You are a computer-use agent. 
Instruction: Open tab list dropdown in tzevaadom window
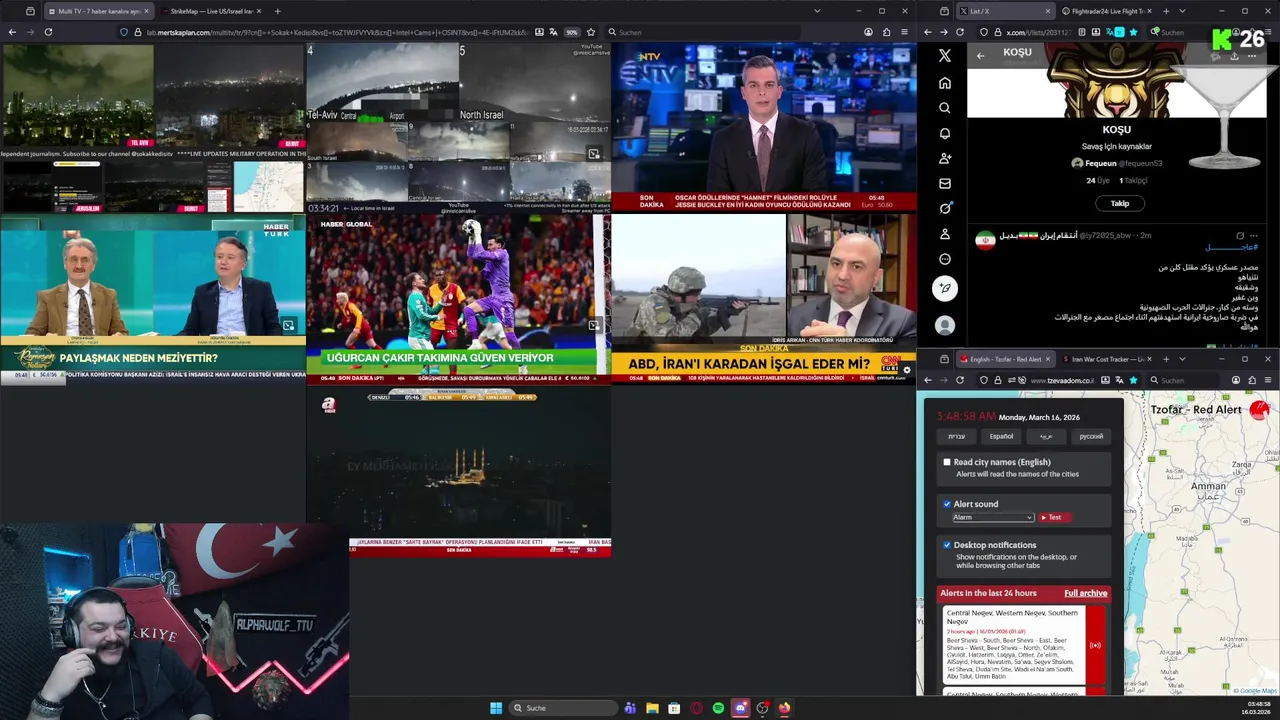tap(1182, 359)
